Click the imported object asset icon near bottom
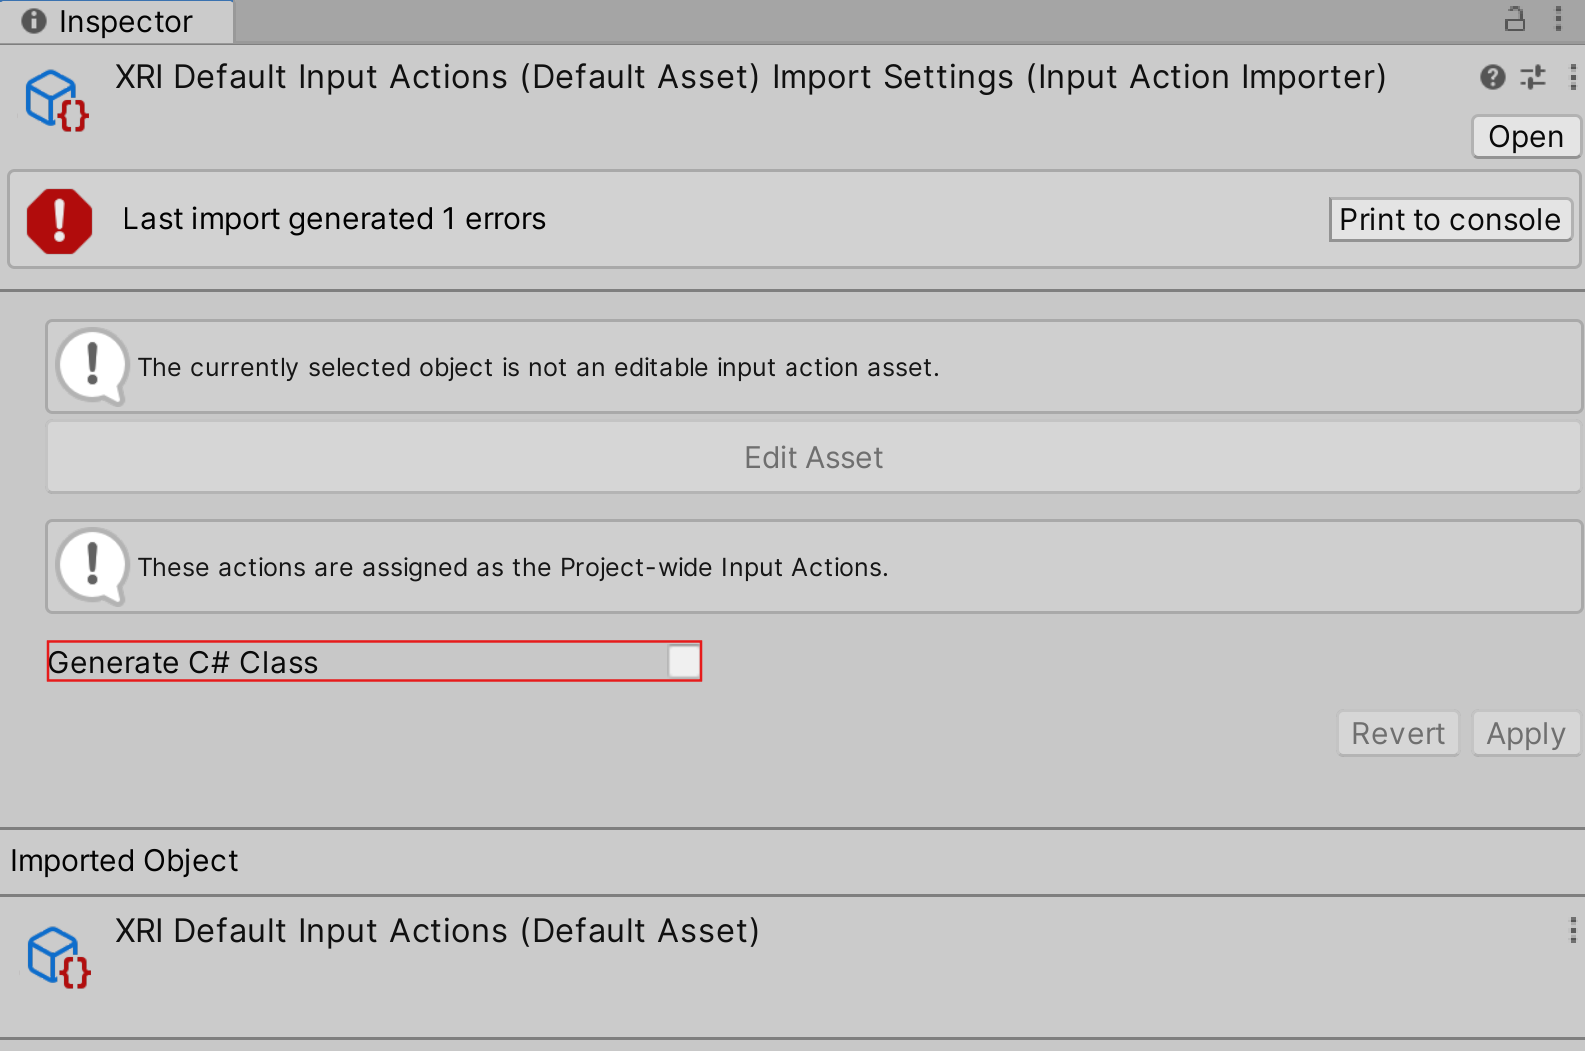This screenshot has width=1585, height=1051. pos(56,958)
